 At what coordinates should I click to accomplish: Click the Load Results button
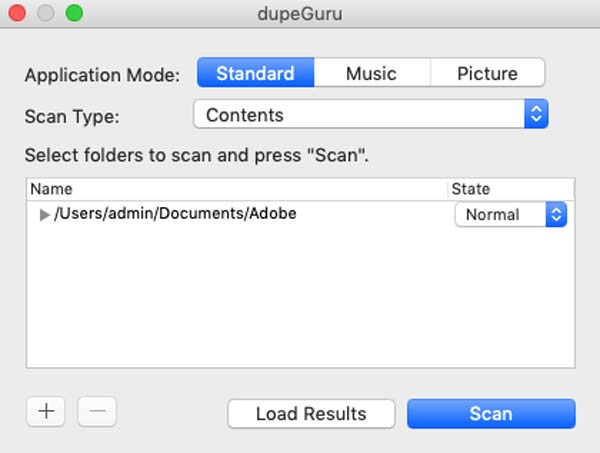coord(311,413)
